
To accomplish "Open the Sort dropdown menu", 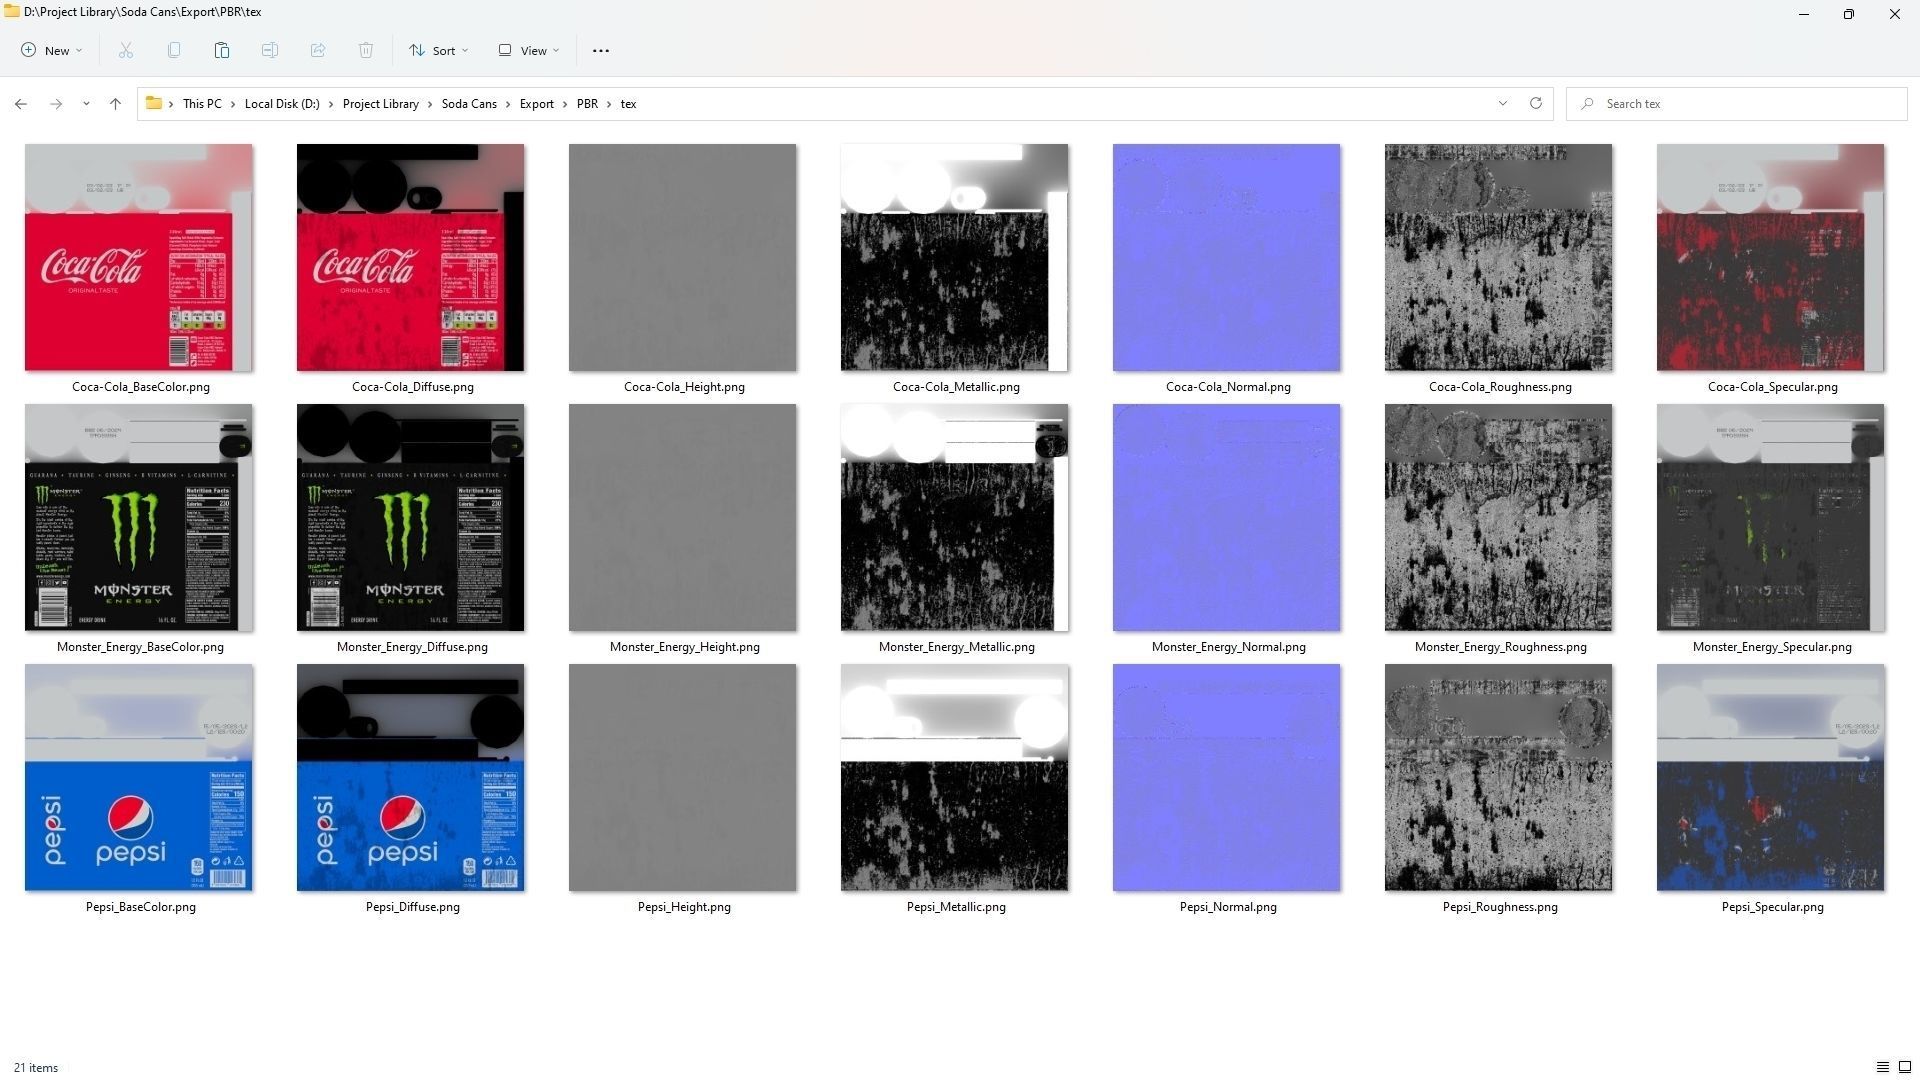I will click(x=438, y=50).
